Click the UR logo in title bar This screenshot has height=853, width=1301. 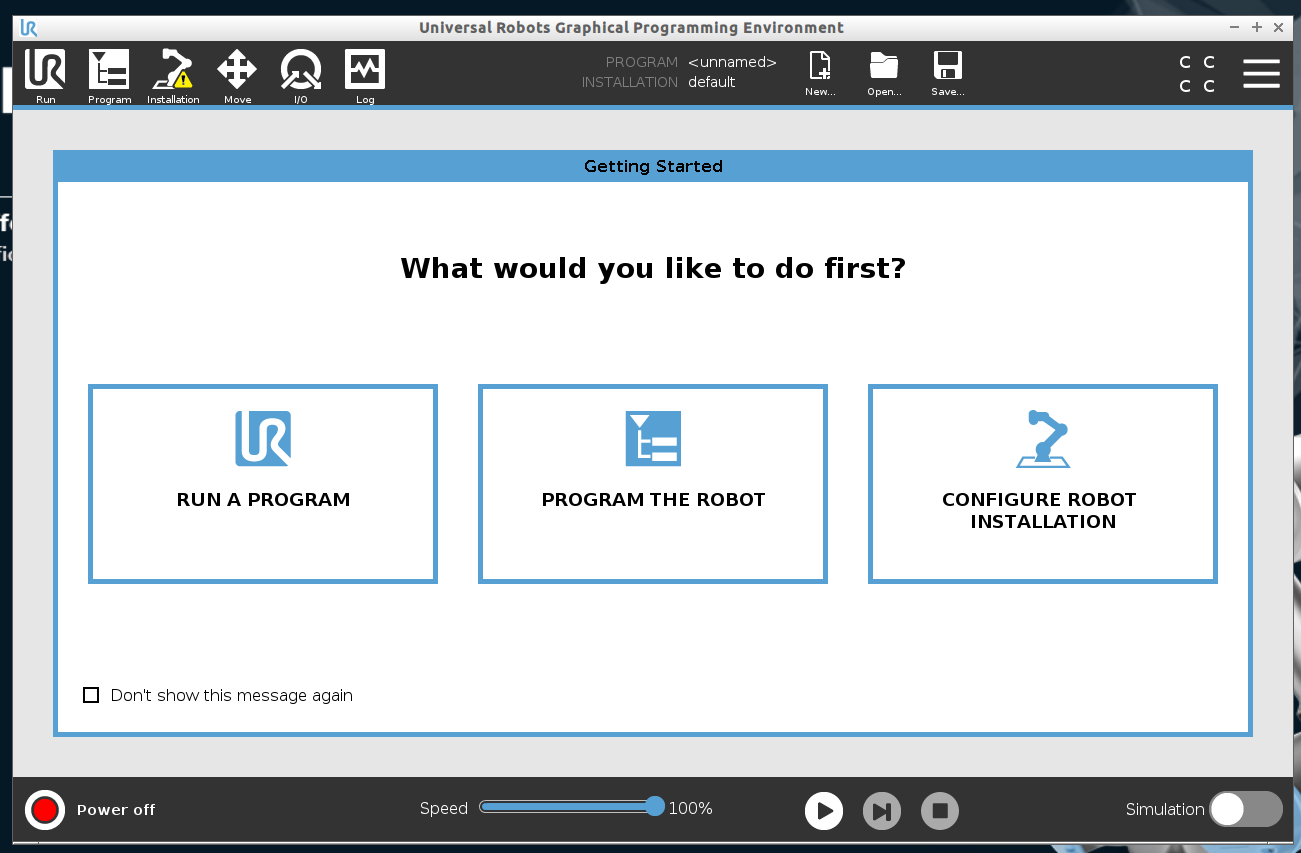pyautogui.click(x=29, y=28)
